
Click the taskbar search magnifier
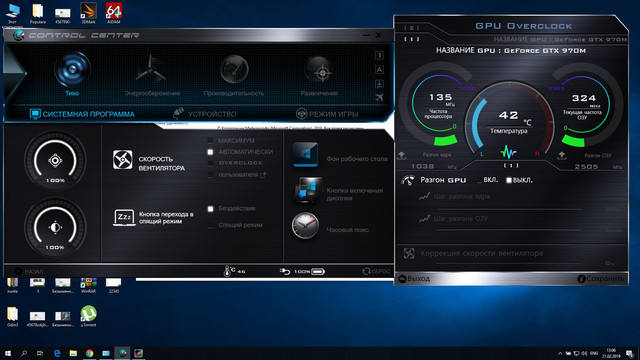pyautogui.click(x=24, y=353)
